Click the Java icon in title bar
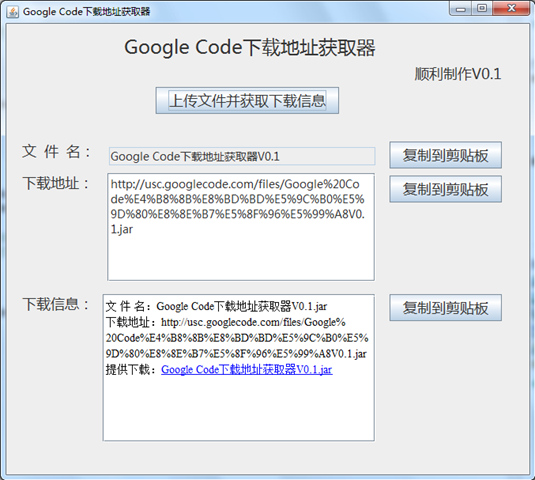The height and width of the screenshot is (480, 535). pos(13,12)
